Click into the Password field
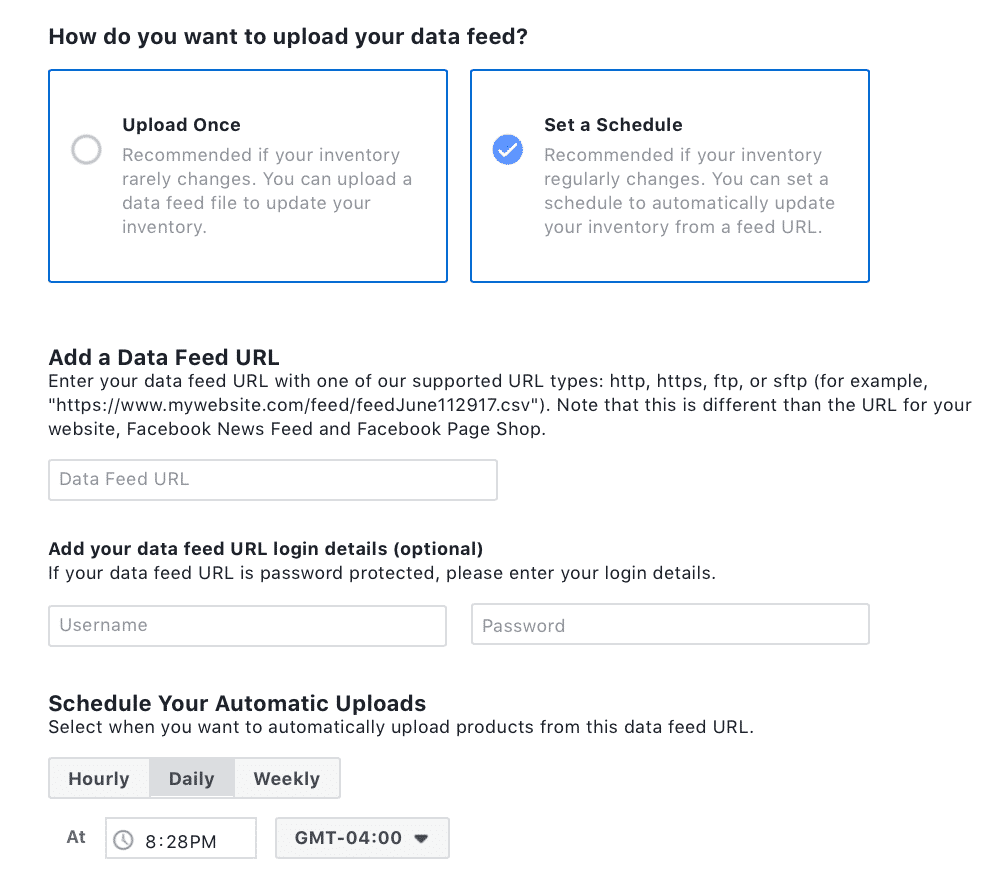1004x890 pixels. [x=670, y=624]
